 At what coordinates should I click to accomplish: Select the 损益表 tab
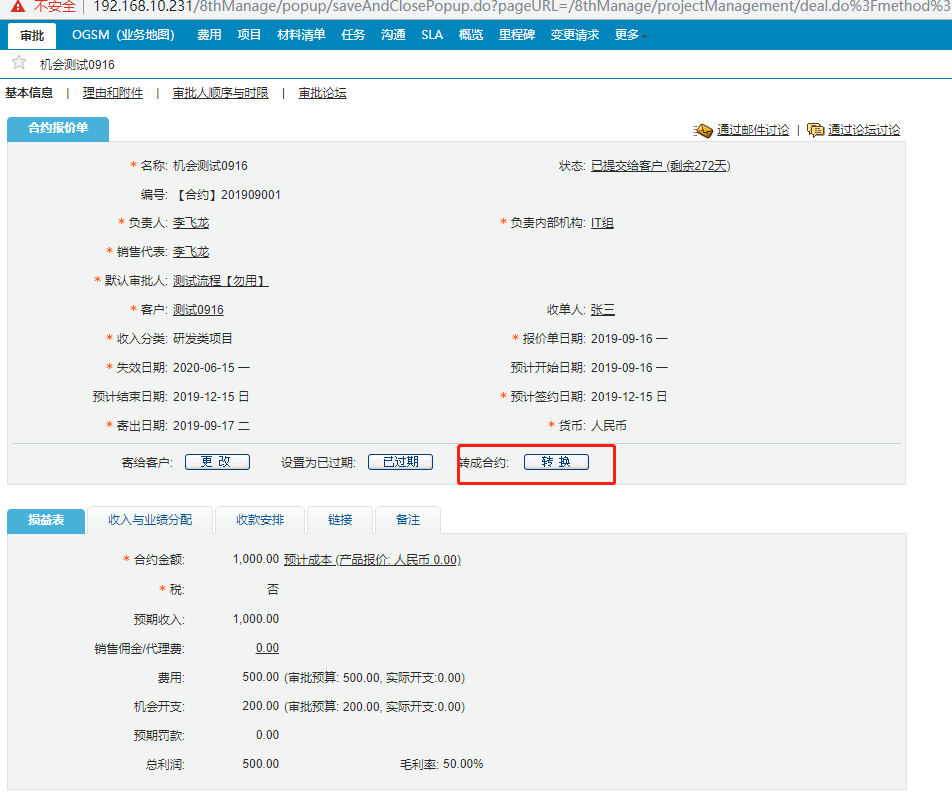(x=46, y=520)
